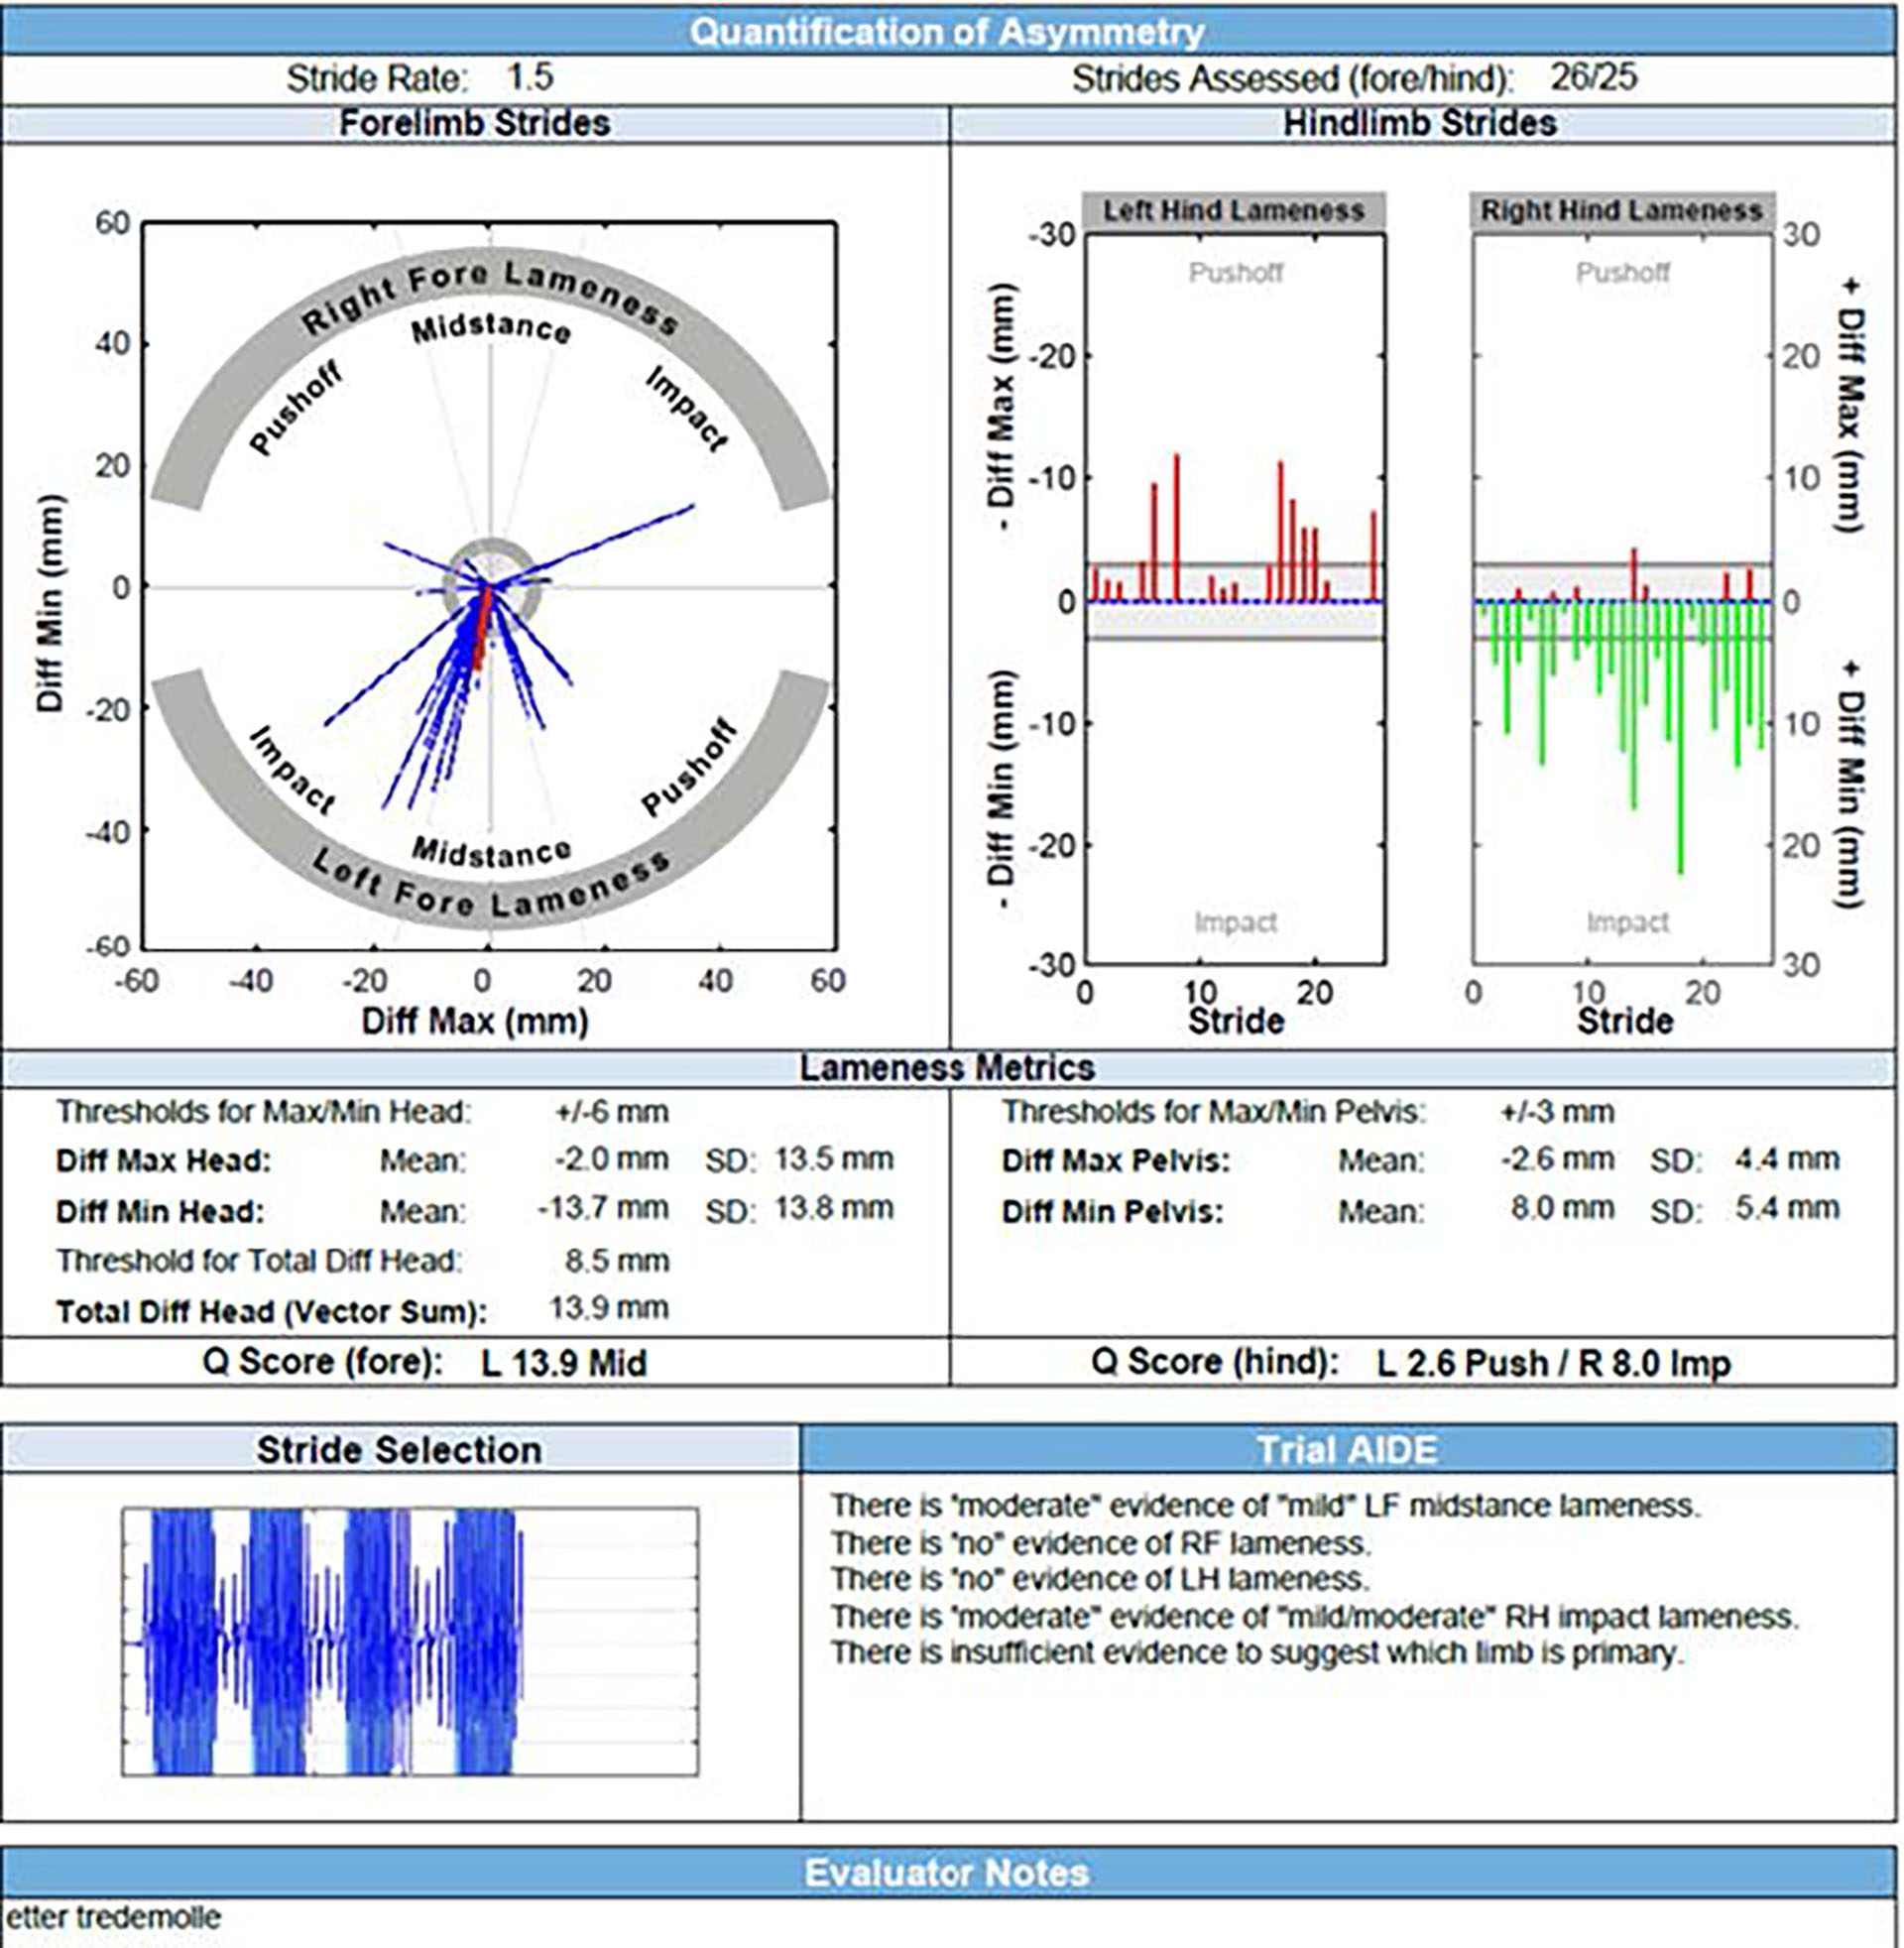Viewport: 1904px width, 1948px height.
Task: Click the Q Score (fore) value
Action: coord(563,1362)
